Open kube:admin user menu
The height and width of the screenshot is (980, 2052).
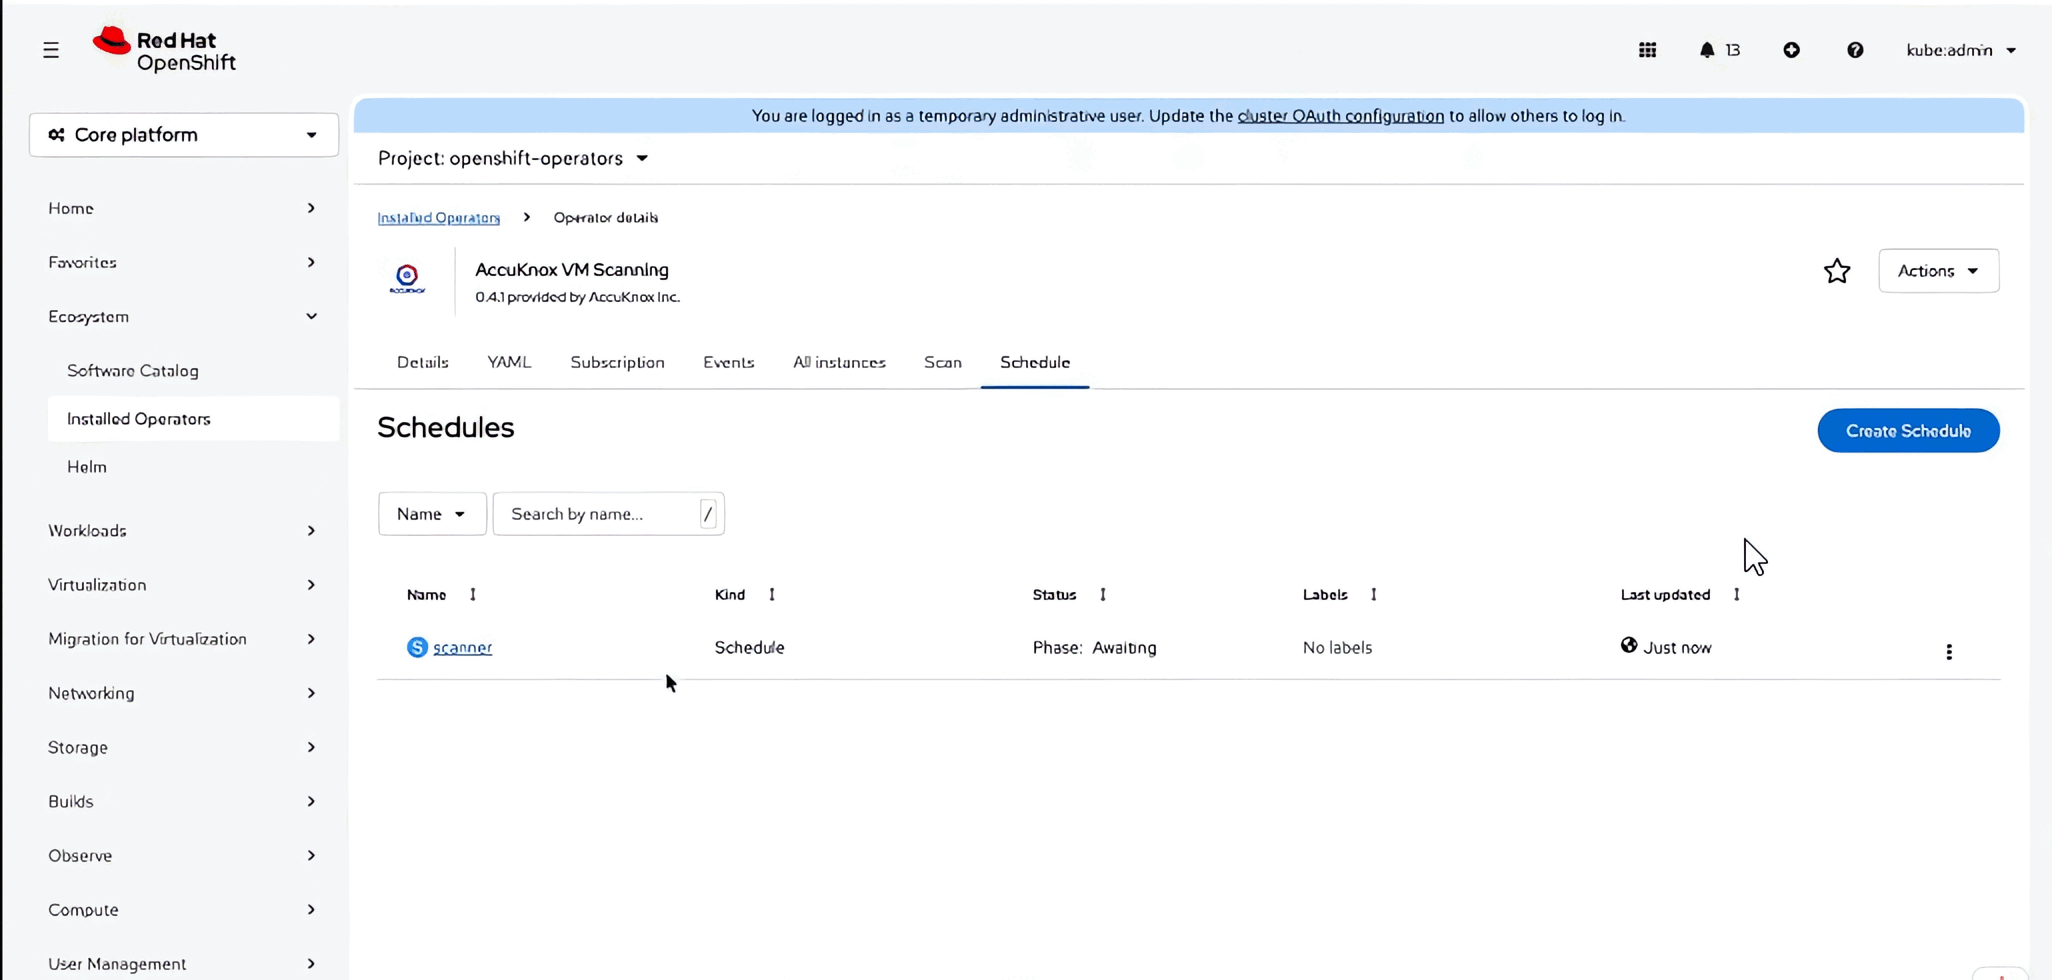(1960, 50)
